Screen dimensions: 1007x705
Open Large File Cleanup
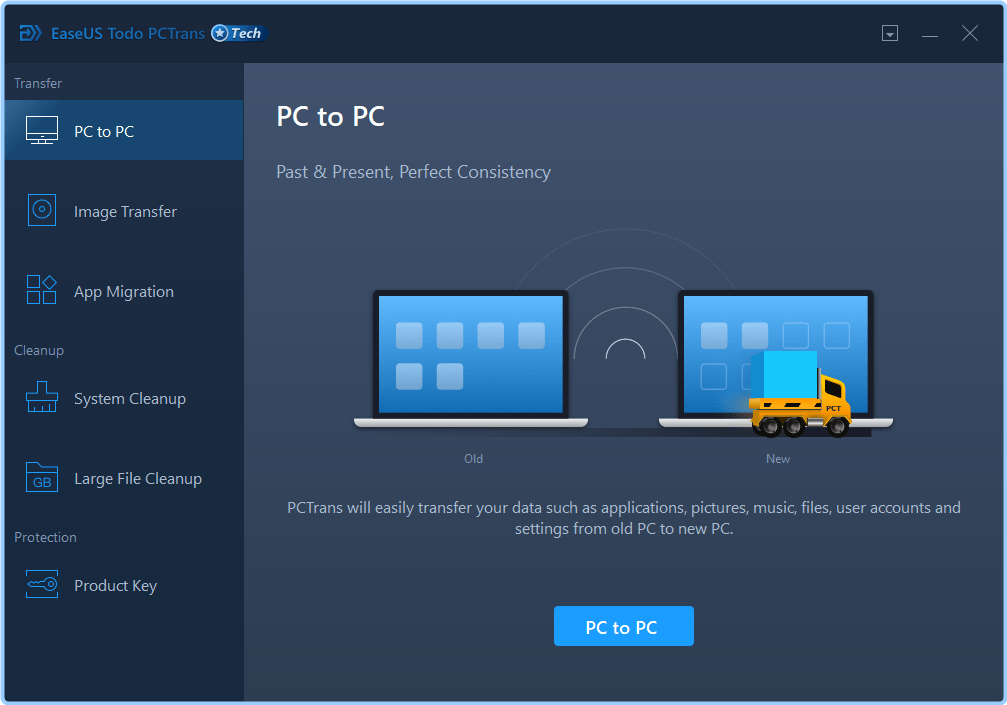pos(124,478)
